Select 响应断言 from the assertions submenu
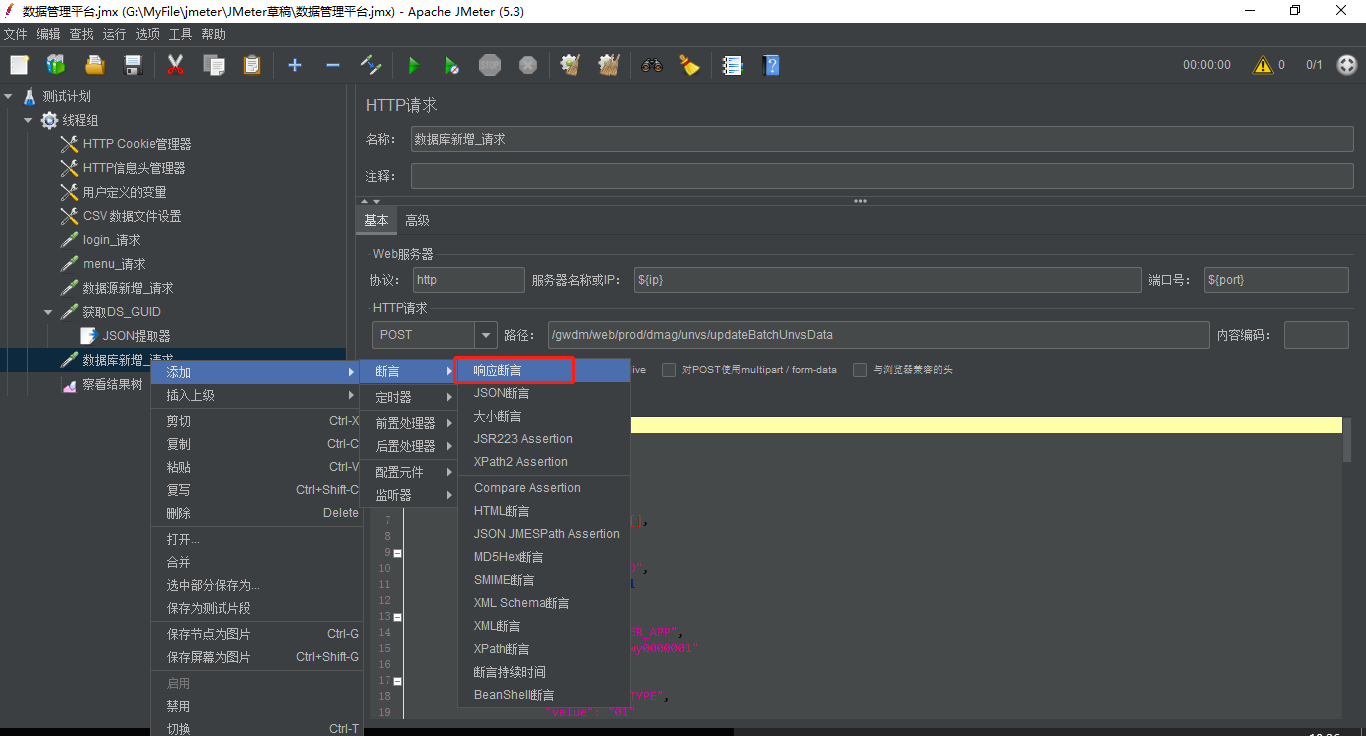1366x736 pixels. point(544,371)
